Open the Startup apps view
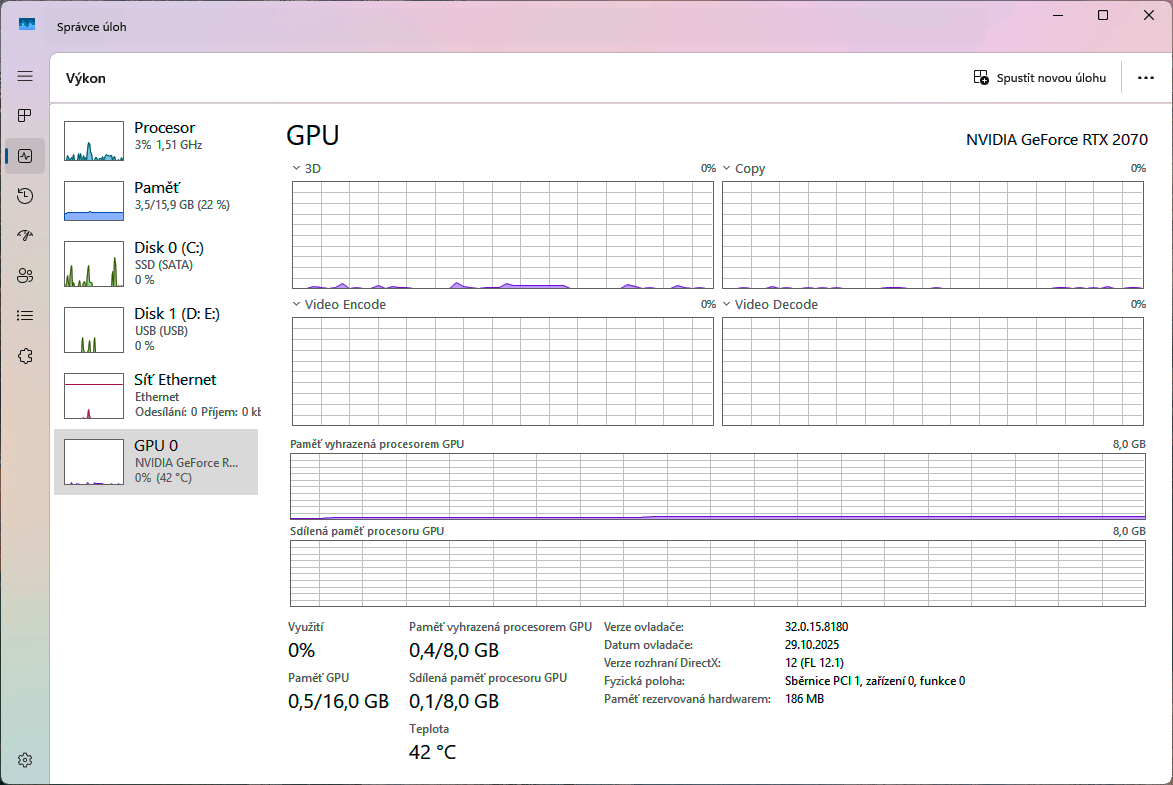The width and height of the screenshot is (1173, 785). coord(25,235)
